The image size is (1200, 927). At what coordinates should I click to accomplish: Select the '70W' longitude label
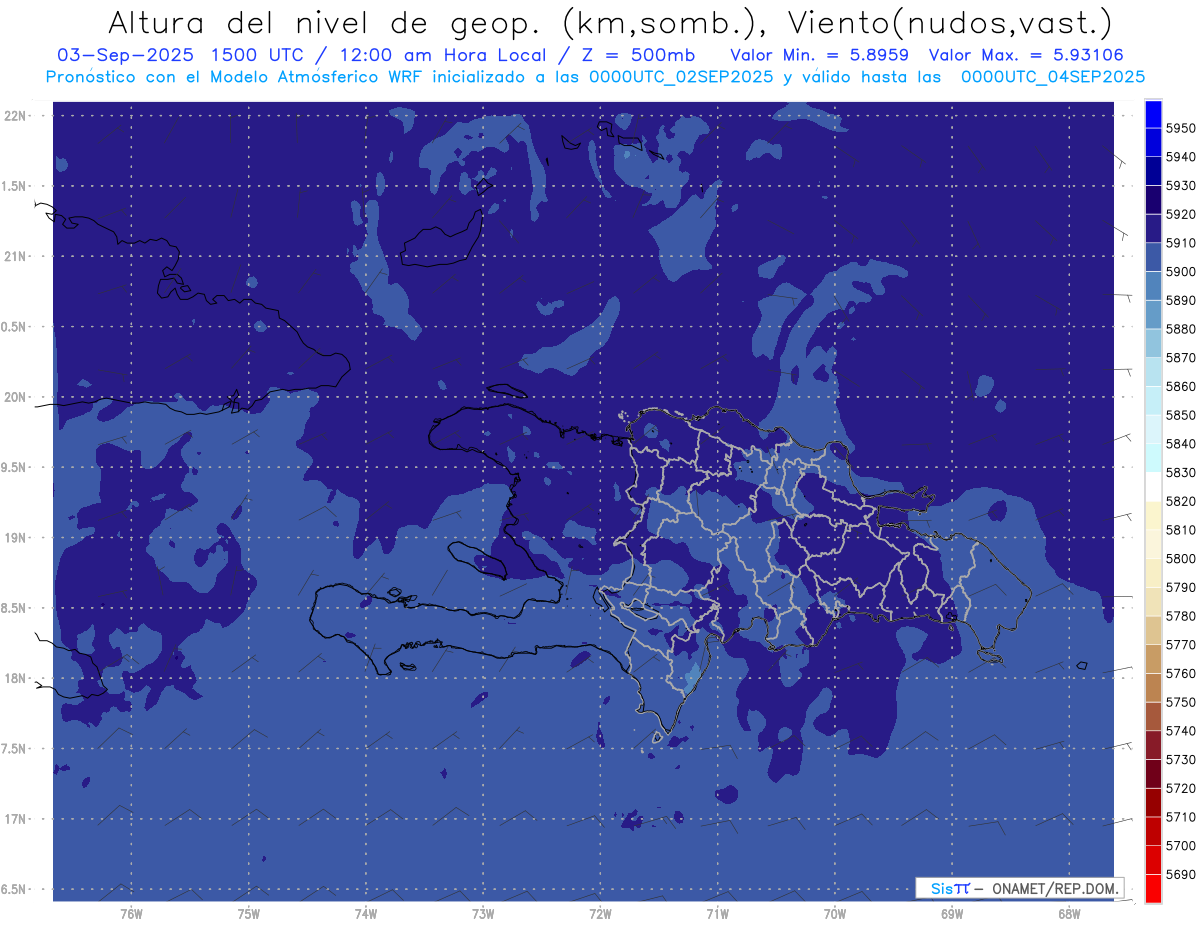tap(835, 914)
